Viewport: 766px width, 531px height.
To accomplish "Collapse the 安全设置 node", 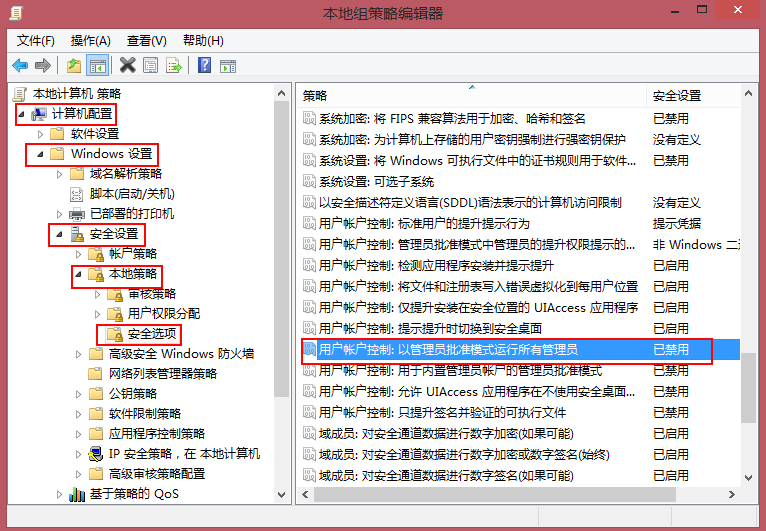I will coord(60,235).
